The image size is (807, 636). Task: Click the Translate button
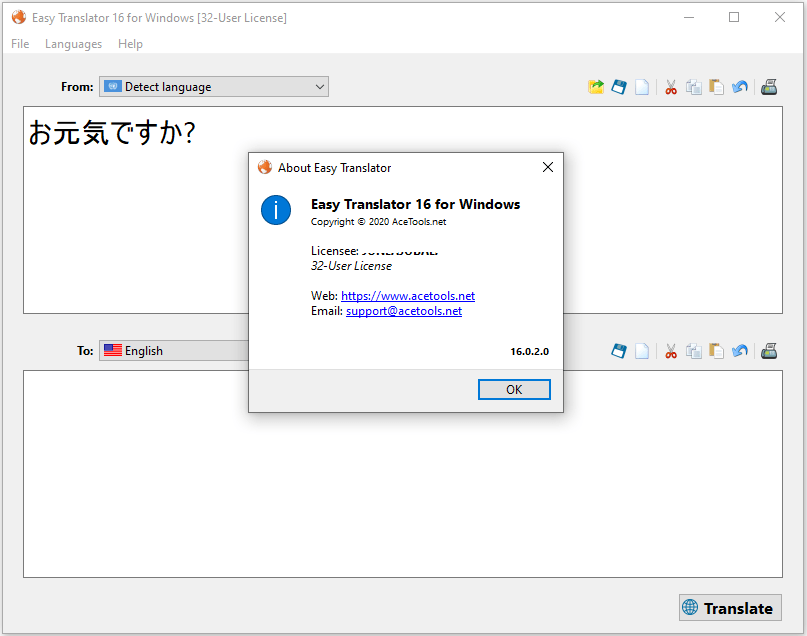click(730, 608)
